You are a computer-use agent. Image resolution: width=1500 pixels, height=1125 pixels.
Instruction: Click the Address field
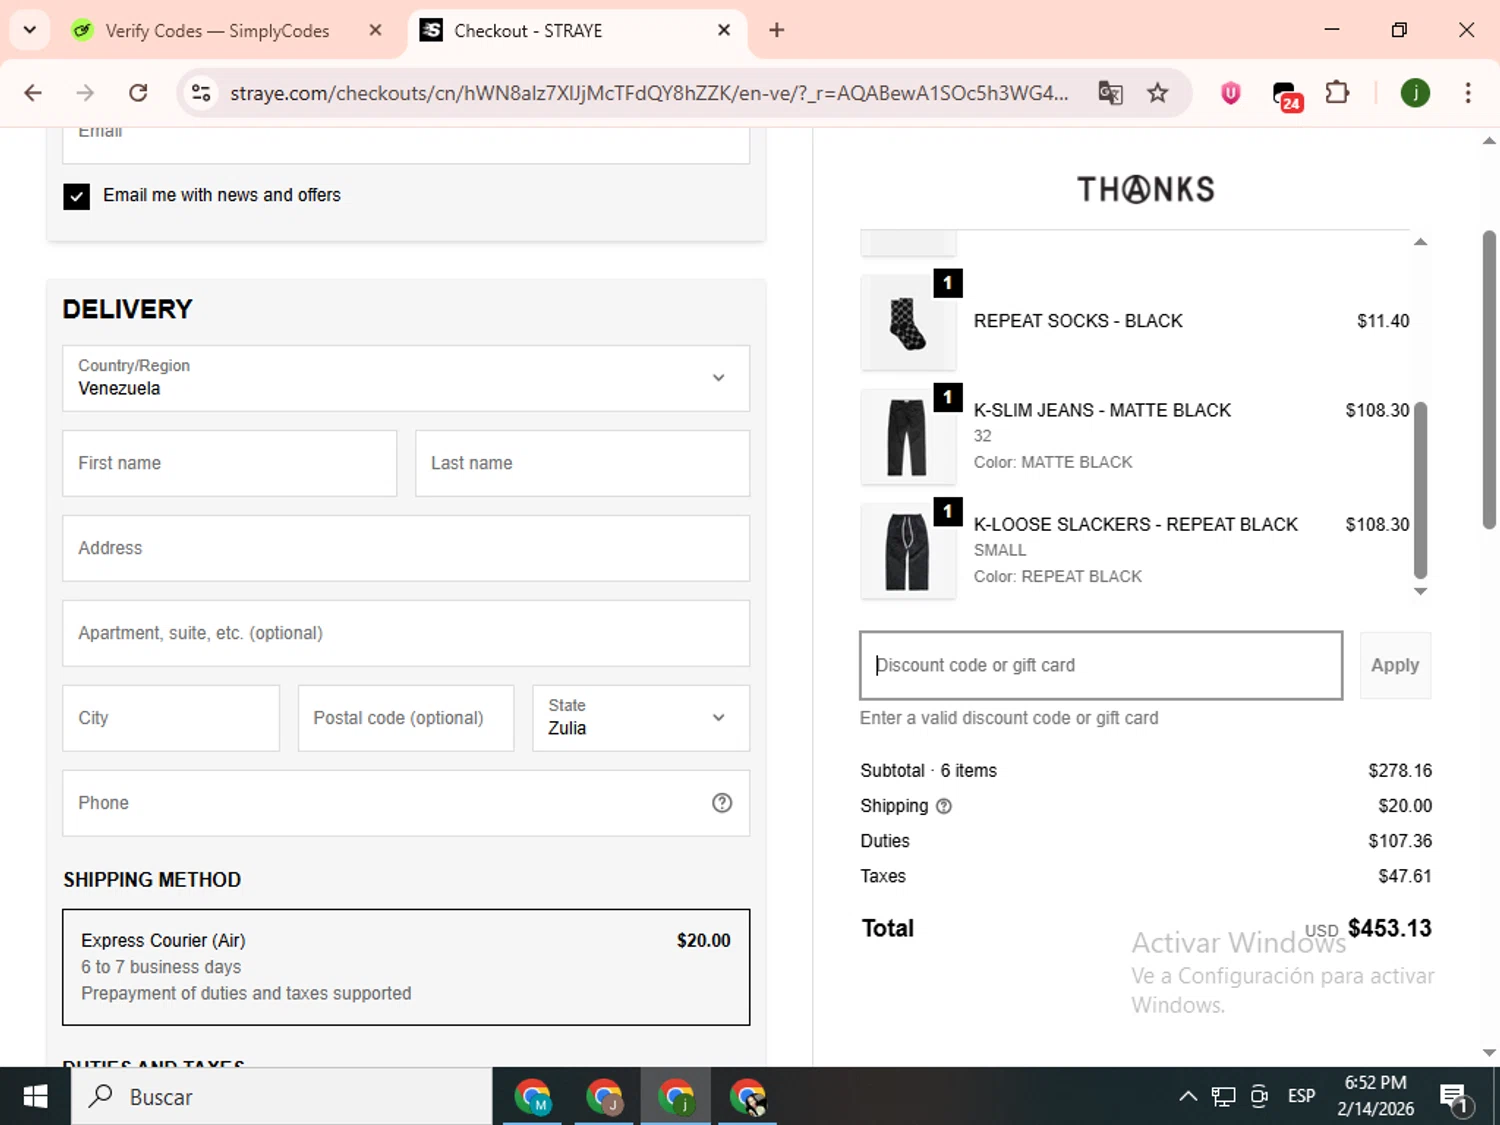point(406,548)
